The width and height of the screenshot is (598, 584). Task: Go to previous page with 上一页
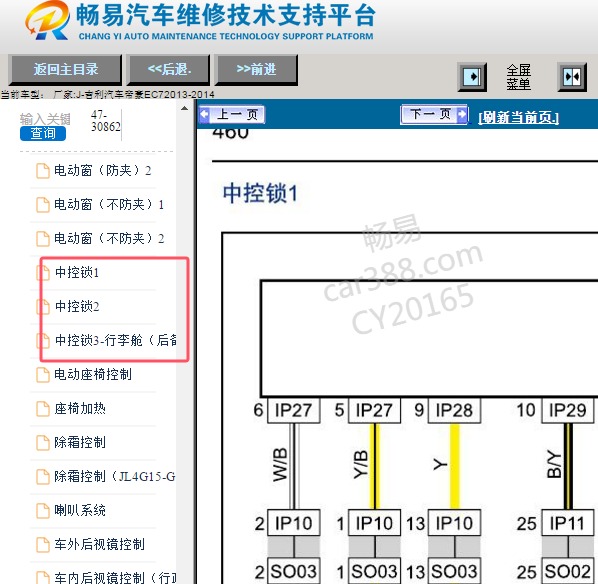(231, 114)
